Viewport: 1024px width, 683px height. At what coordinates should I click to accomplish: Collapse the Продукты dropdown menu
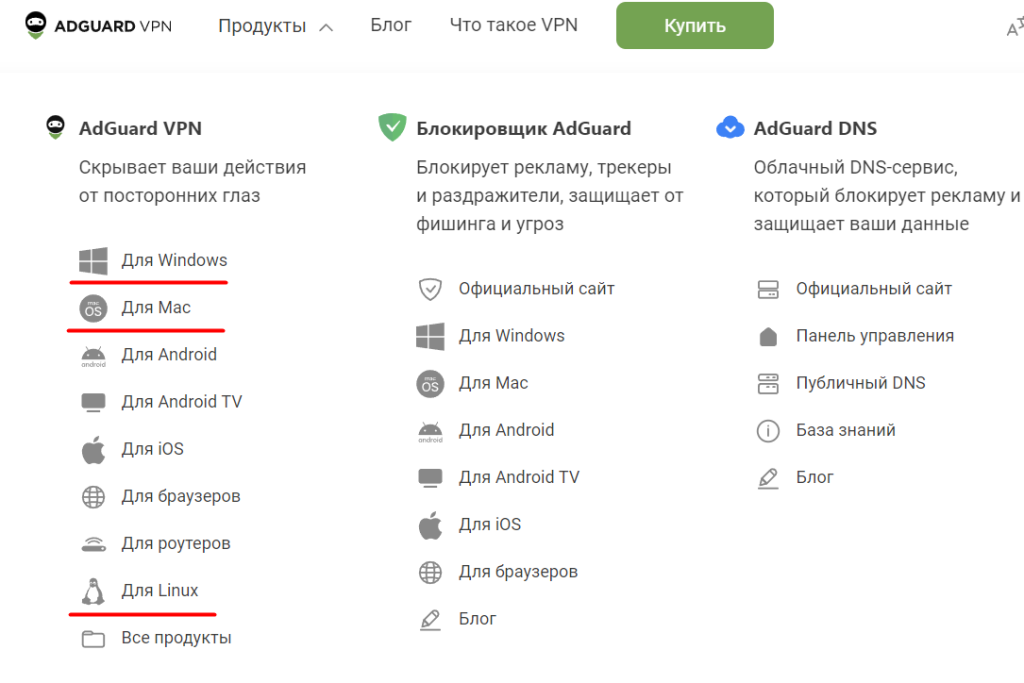tap(275, 26)
